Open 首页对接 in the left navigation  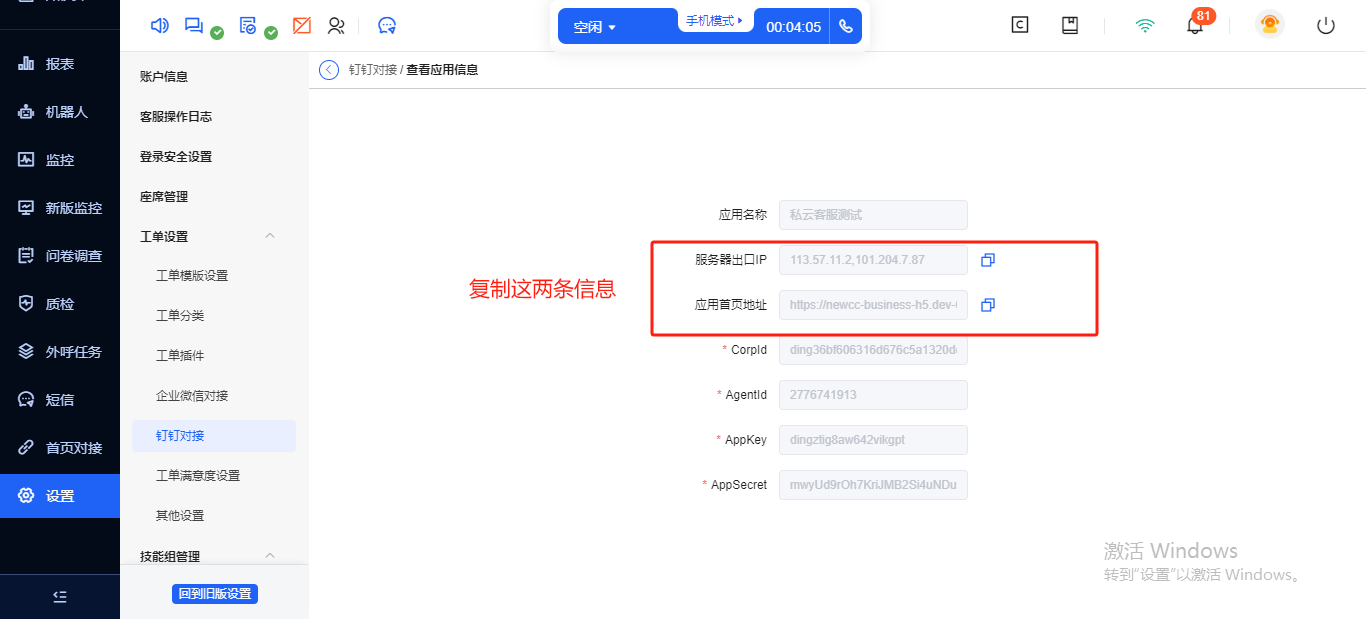pos(60,448)
